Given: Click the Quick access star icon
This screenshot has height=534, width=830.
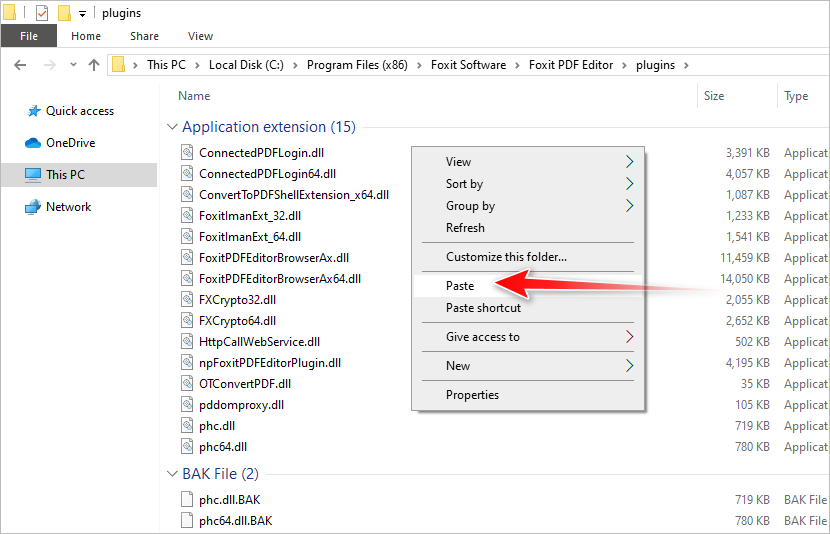Looking at the screenshot, I should (33, 111).
